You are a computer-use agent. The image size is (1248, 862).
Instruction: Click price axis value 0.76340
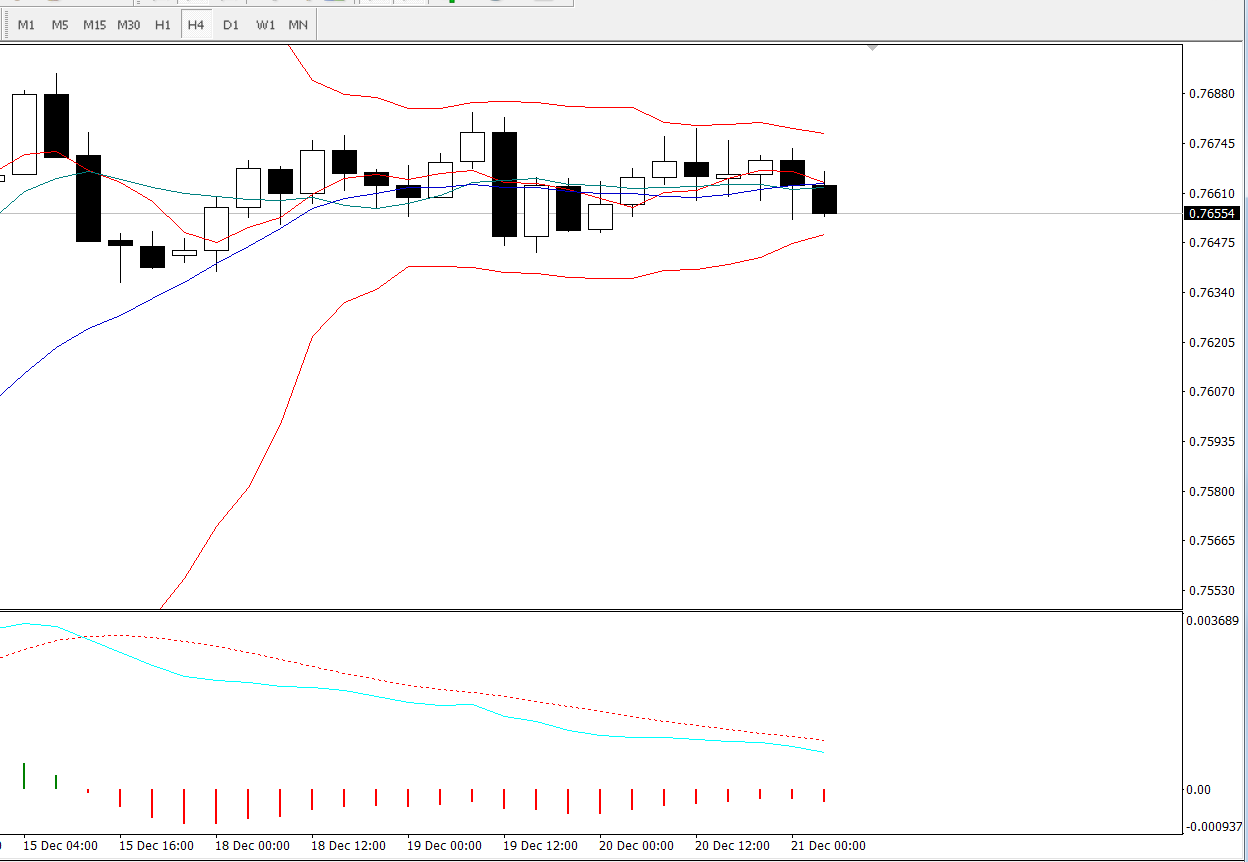coord(1211,293)
